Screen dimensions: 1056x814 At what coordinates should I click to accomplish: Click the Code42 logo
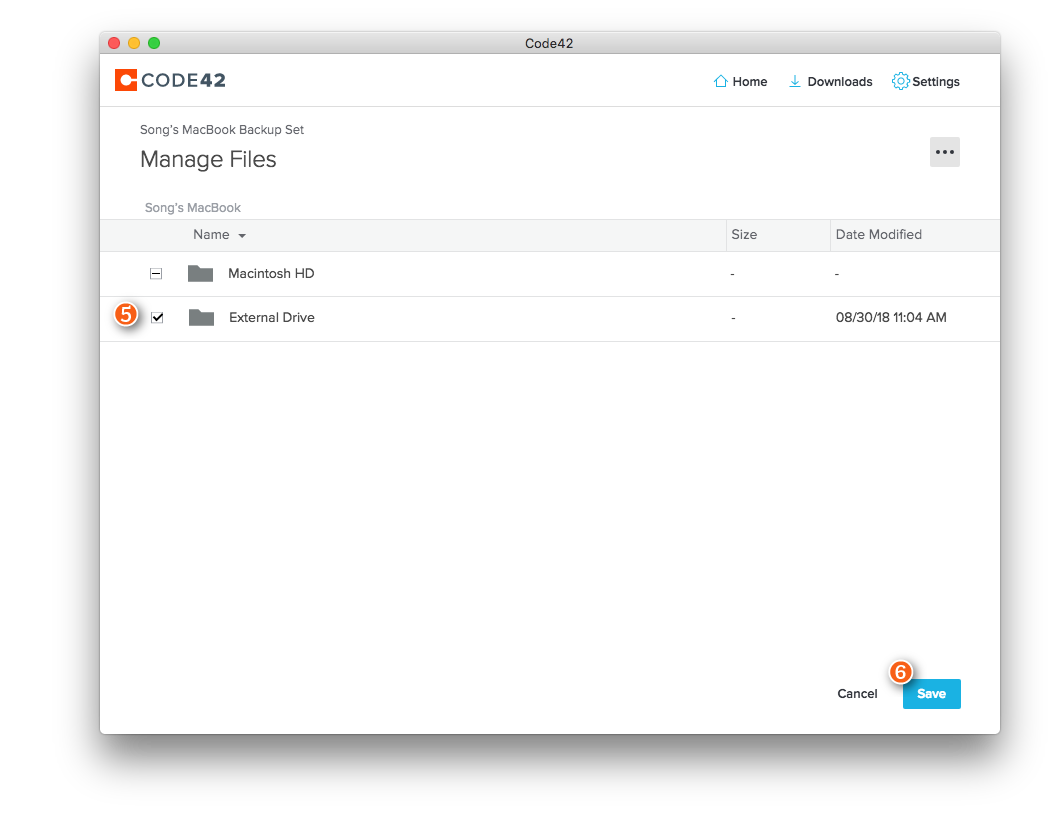point(170,80)
